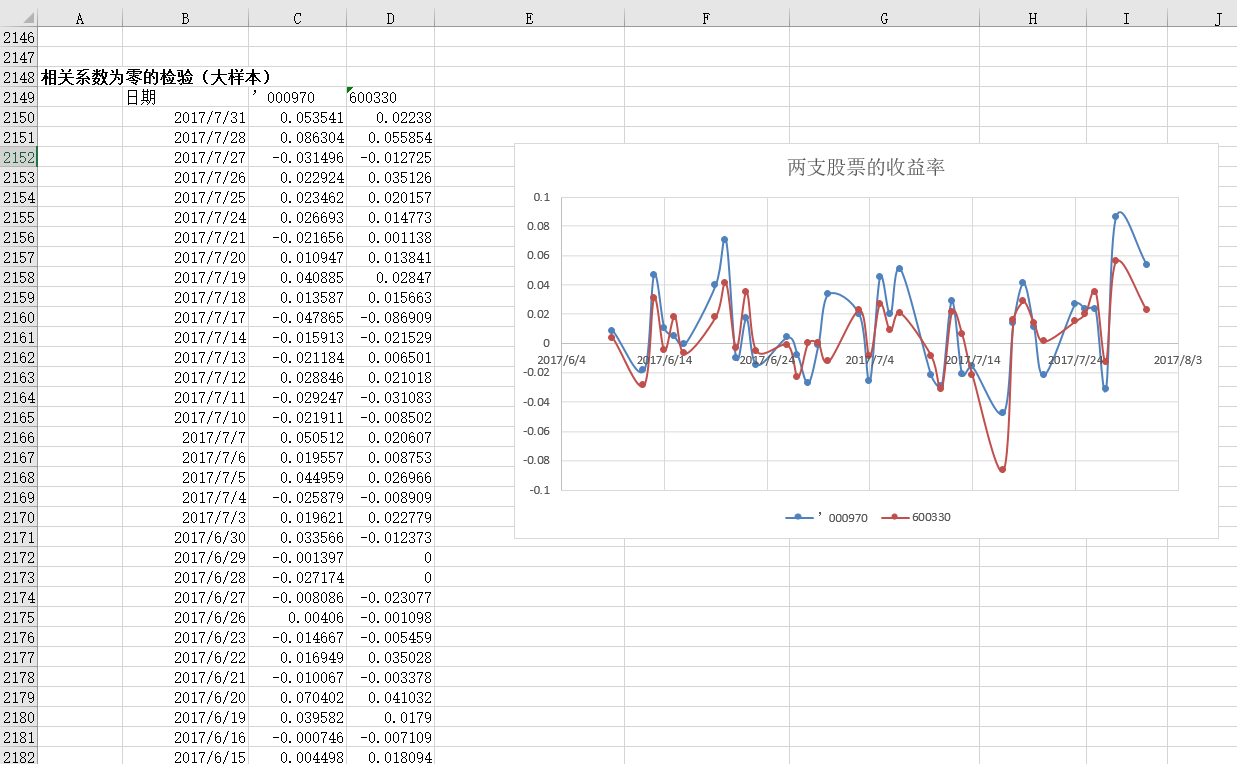Click cell with value 0.050512
This screenshot has height=764, width=1237.
(x=298, y=437)
